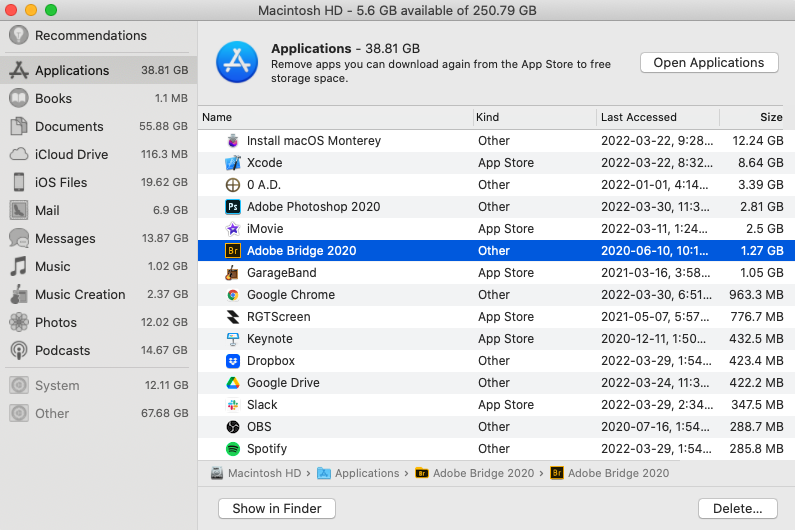795x530 pixels.
Task: Select the Slack icon in list
Action: point(232,405)
